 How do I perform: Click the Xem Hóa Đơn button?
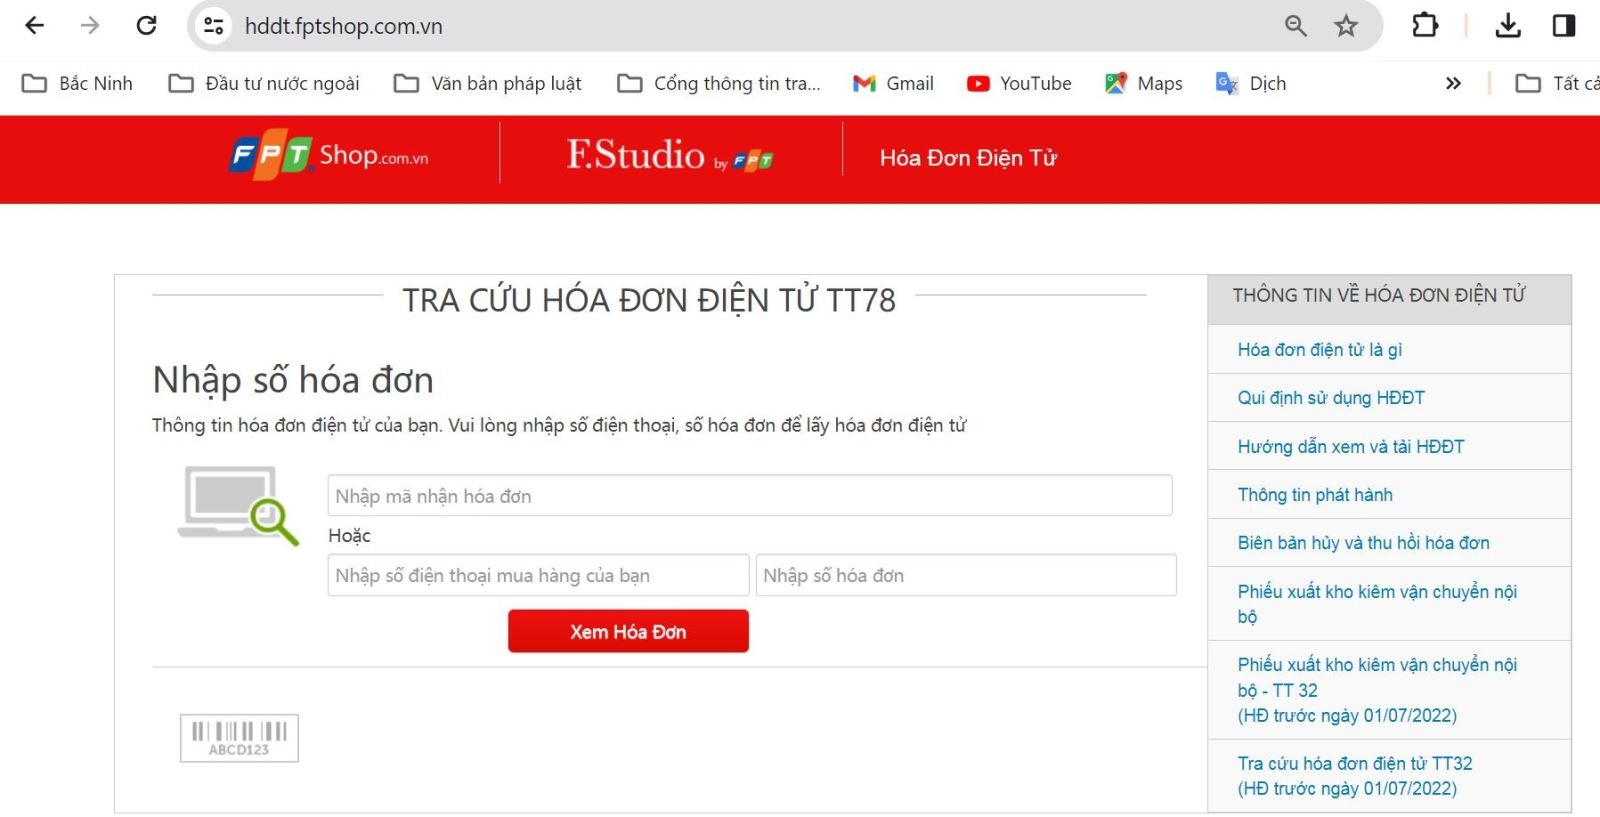pos(628,631)
